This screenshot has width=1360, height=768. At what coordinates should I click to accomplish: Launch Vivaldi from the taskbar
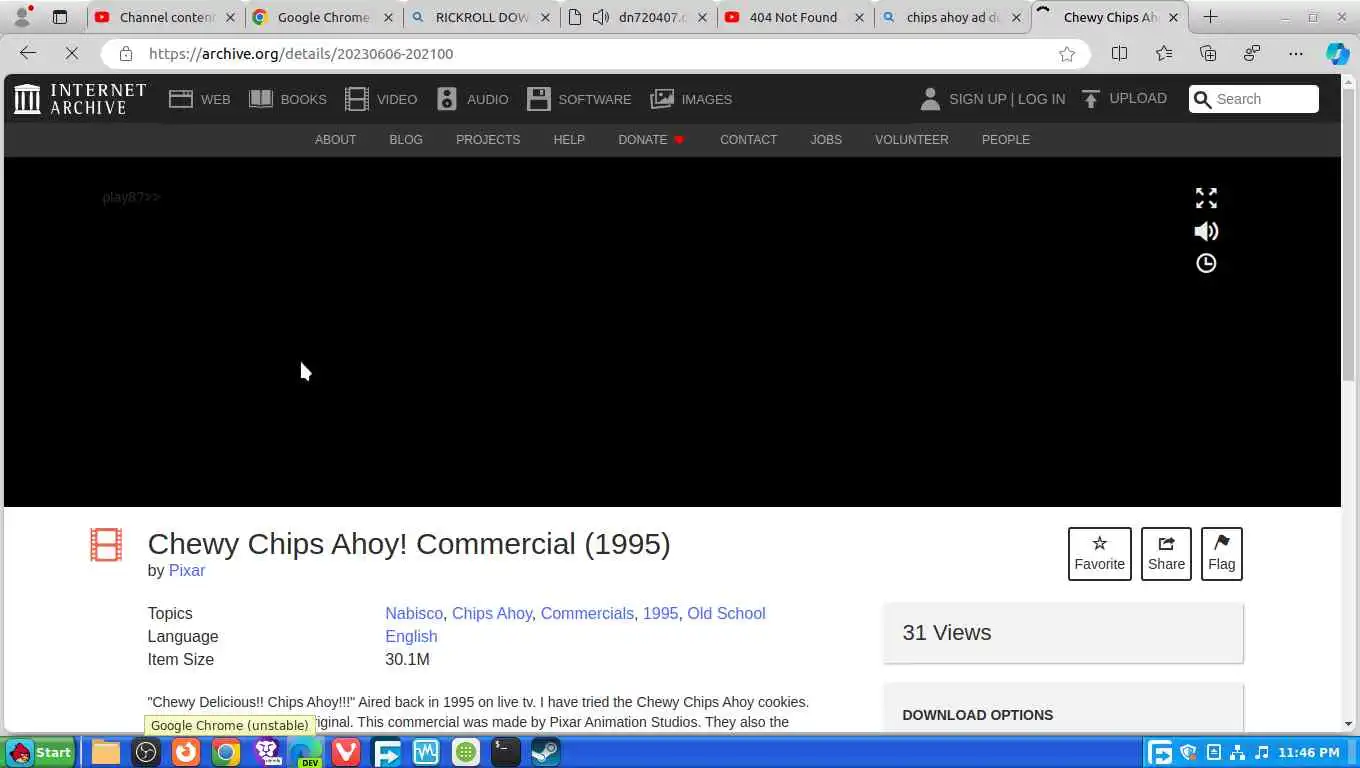345,752
